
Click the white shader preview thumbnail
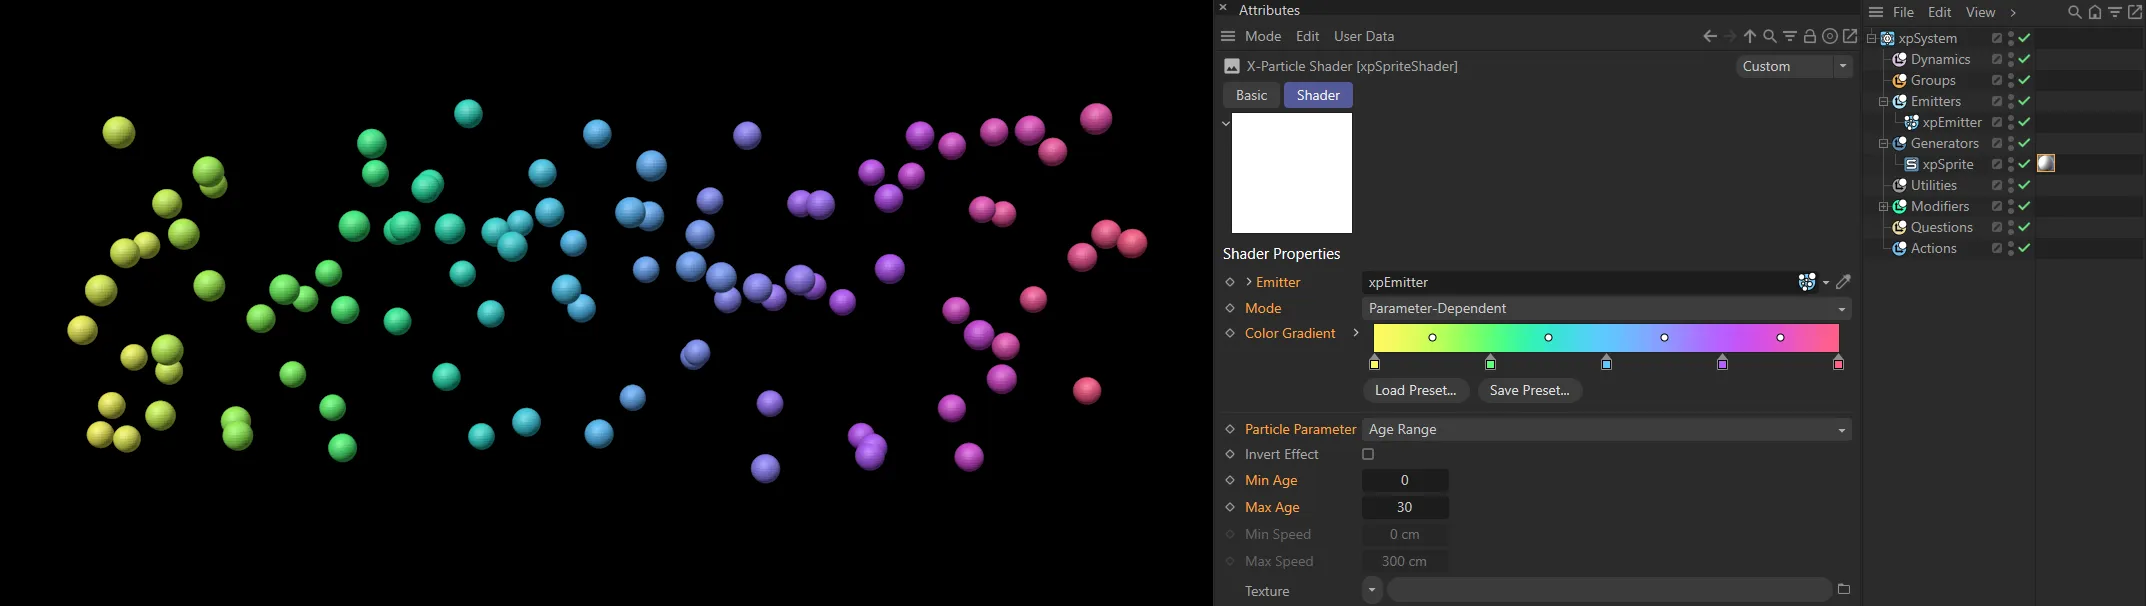point(1292,173)
